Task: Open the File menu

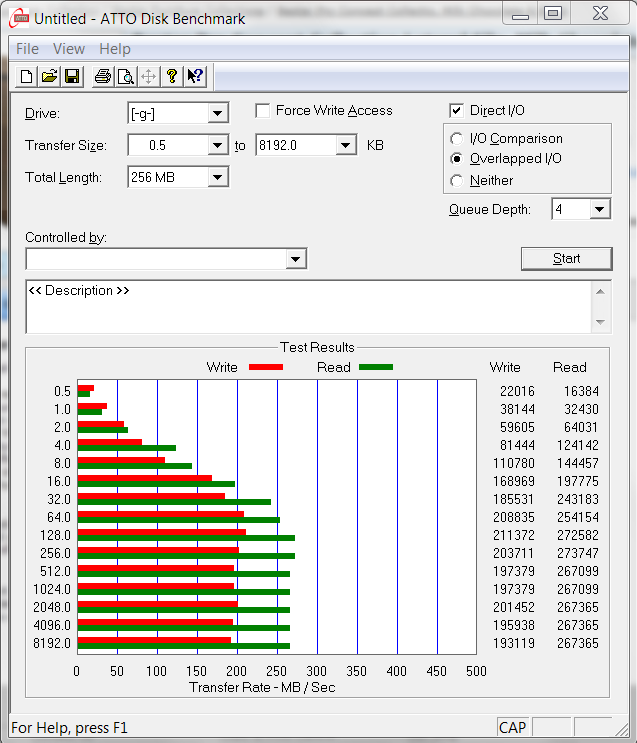Action: (x=27, y=49)
